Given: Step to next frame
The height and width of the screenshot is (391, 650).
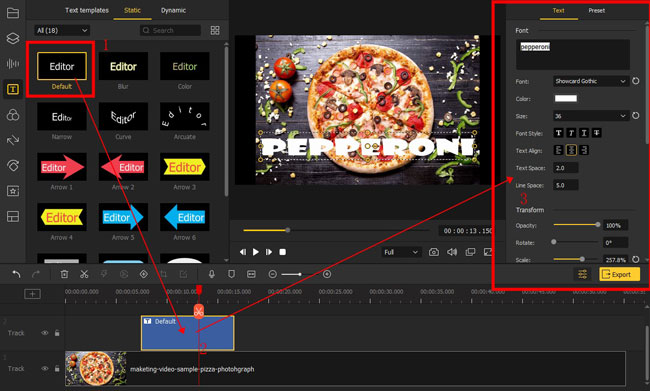Looking at the screenshot, I should pos(269,252).
